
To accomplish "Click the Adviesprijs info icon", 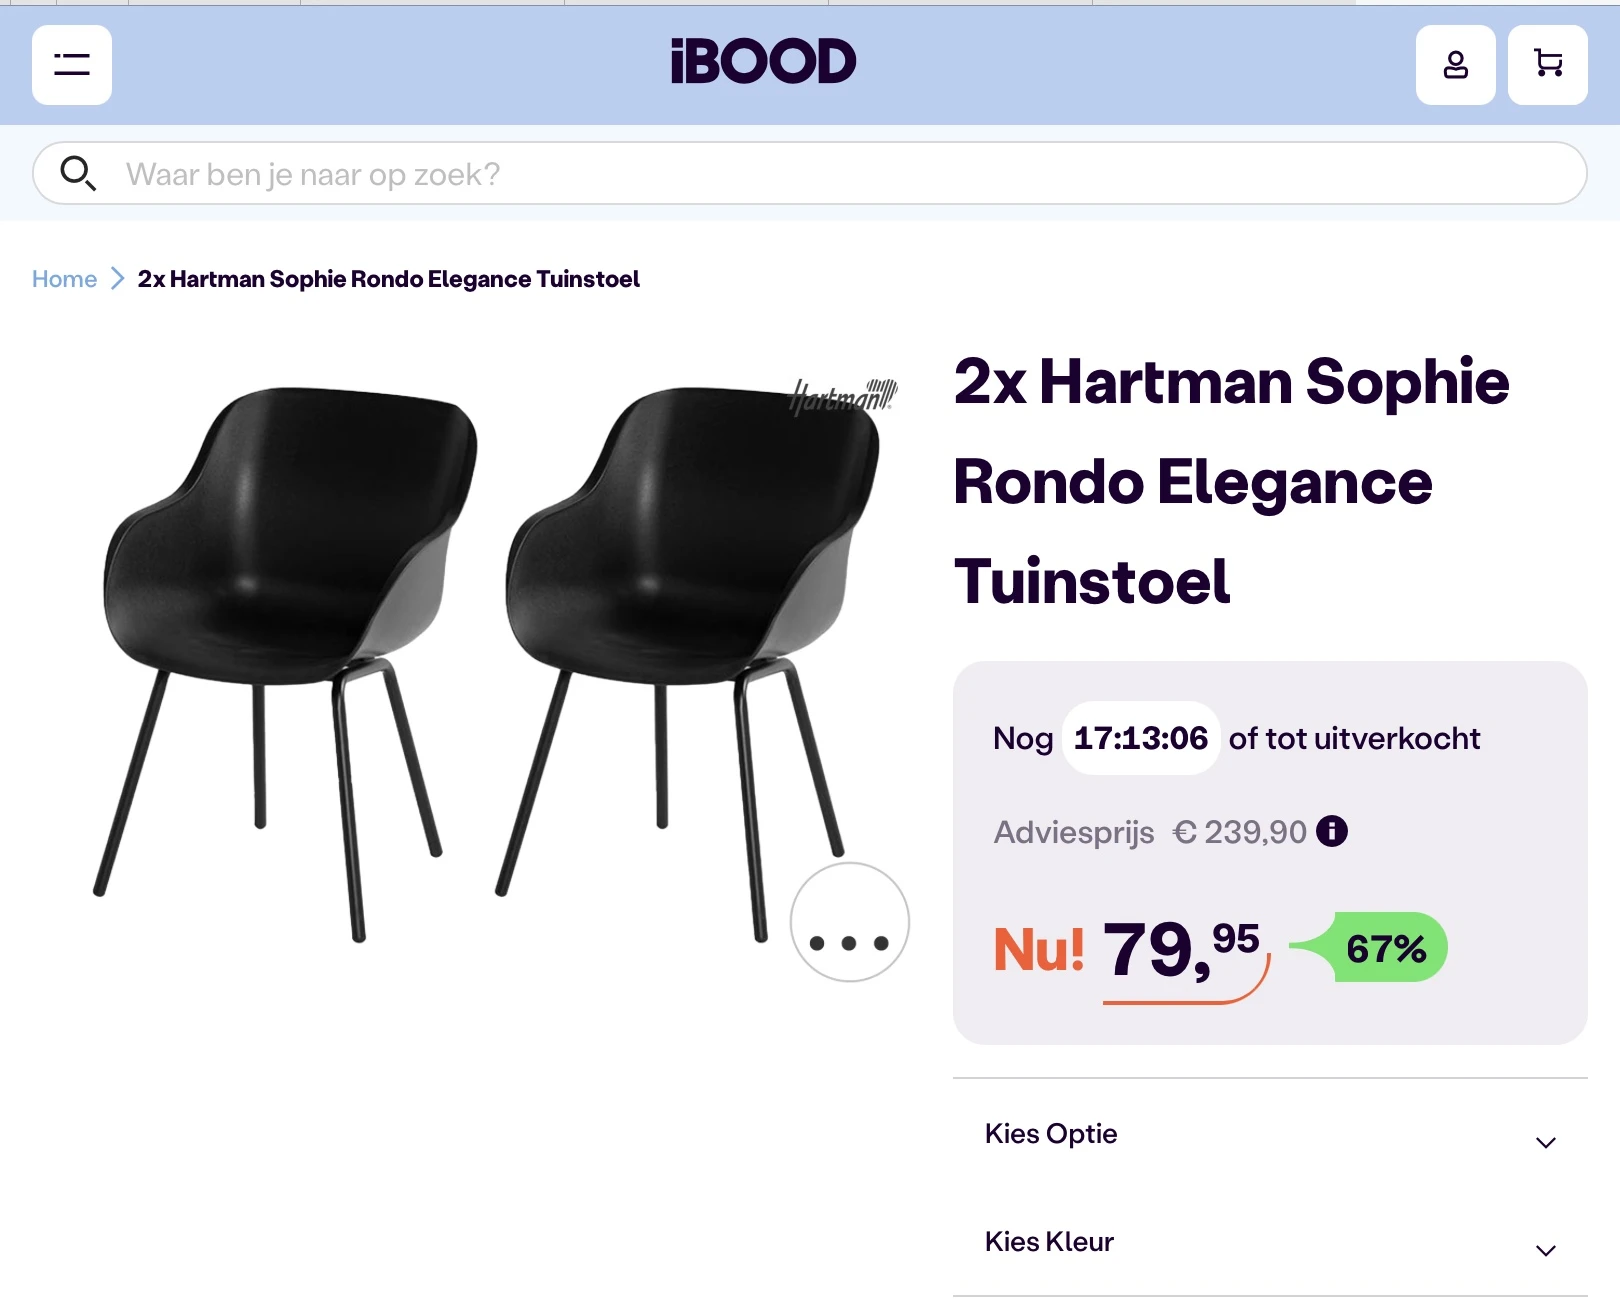I will pos(1332,831).
